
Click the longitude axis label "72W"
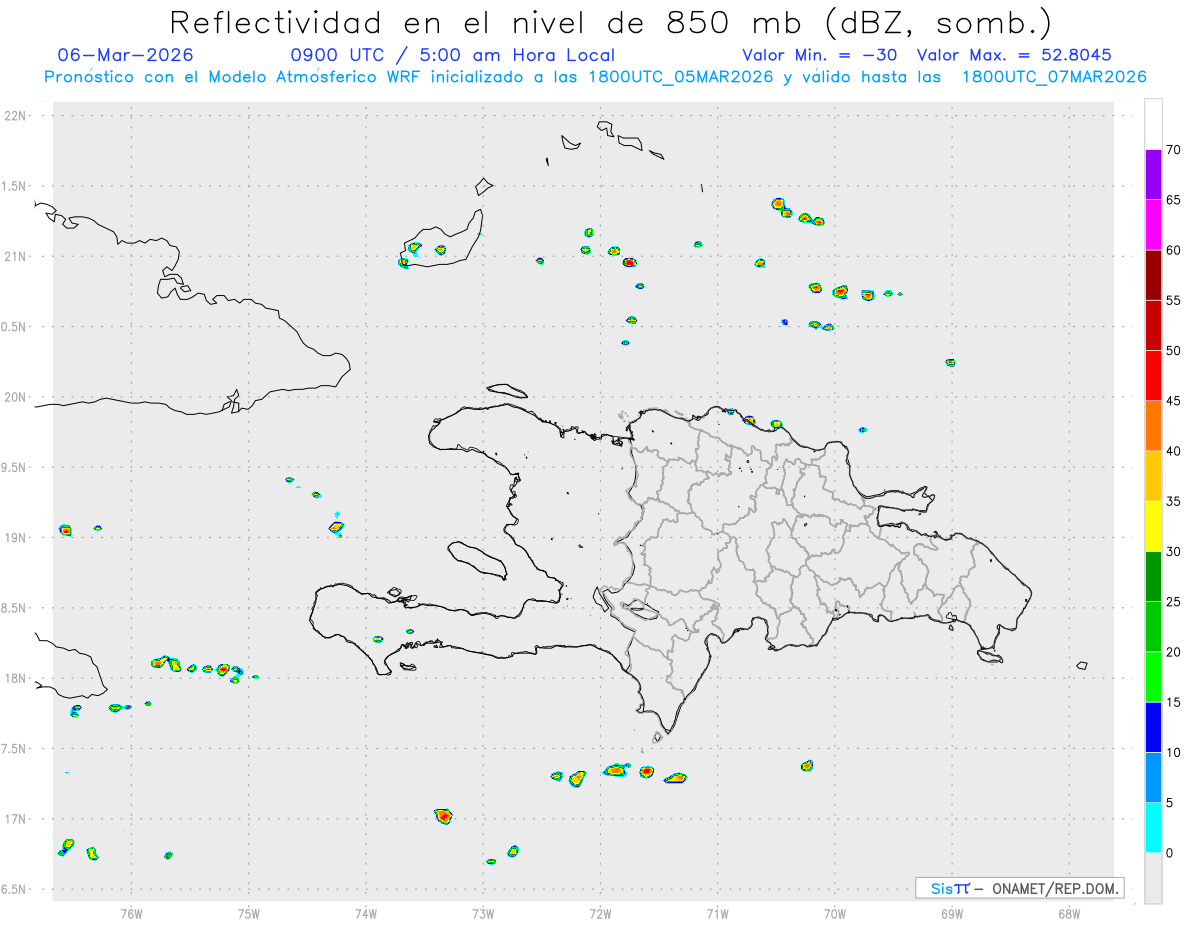click(600, 913)
